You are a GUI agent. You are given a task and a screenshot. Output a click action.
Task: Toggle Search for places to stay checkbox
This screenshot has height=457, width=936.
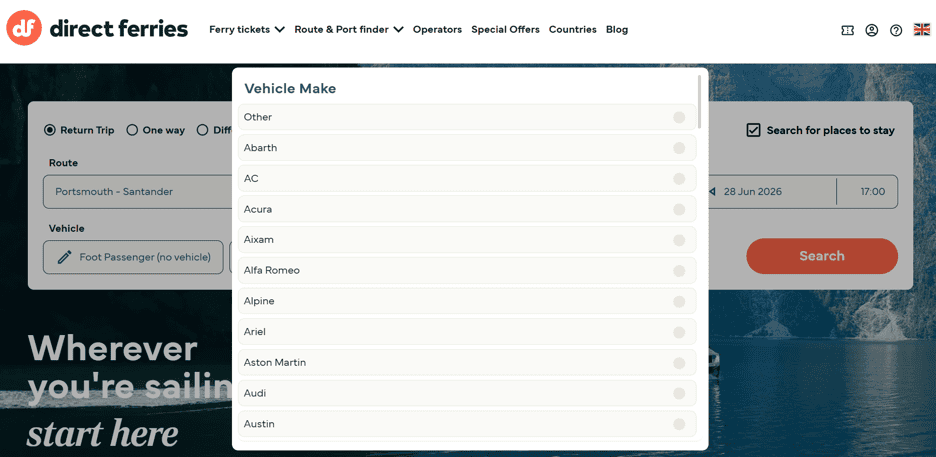753,130
